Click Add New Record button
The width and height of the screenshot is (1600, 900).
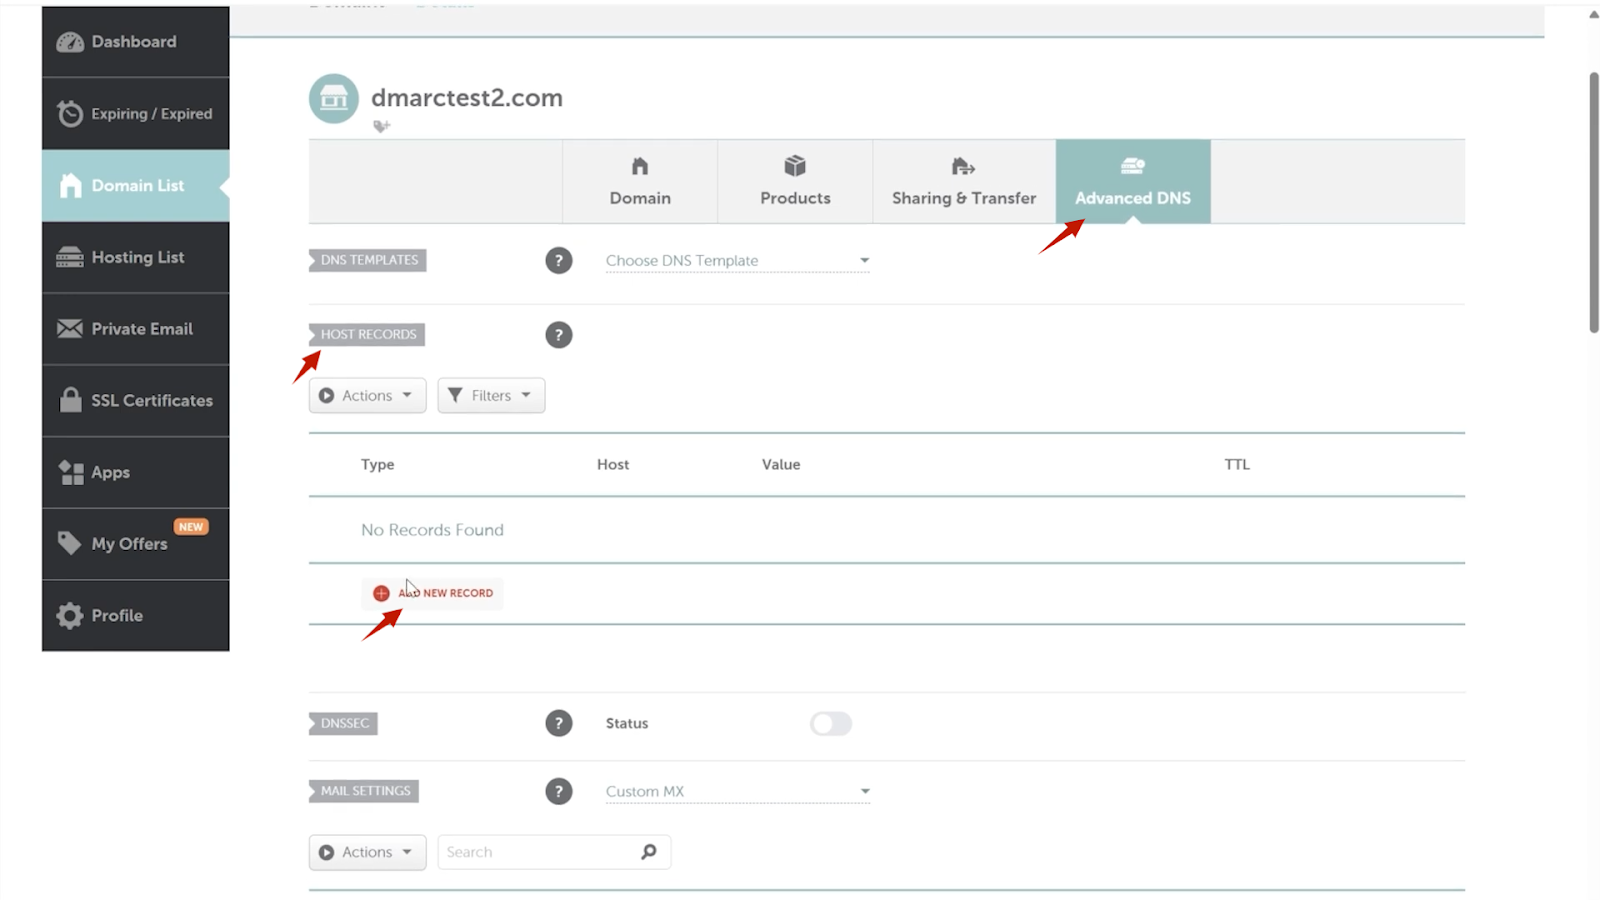pos(434,593)
